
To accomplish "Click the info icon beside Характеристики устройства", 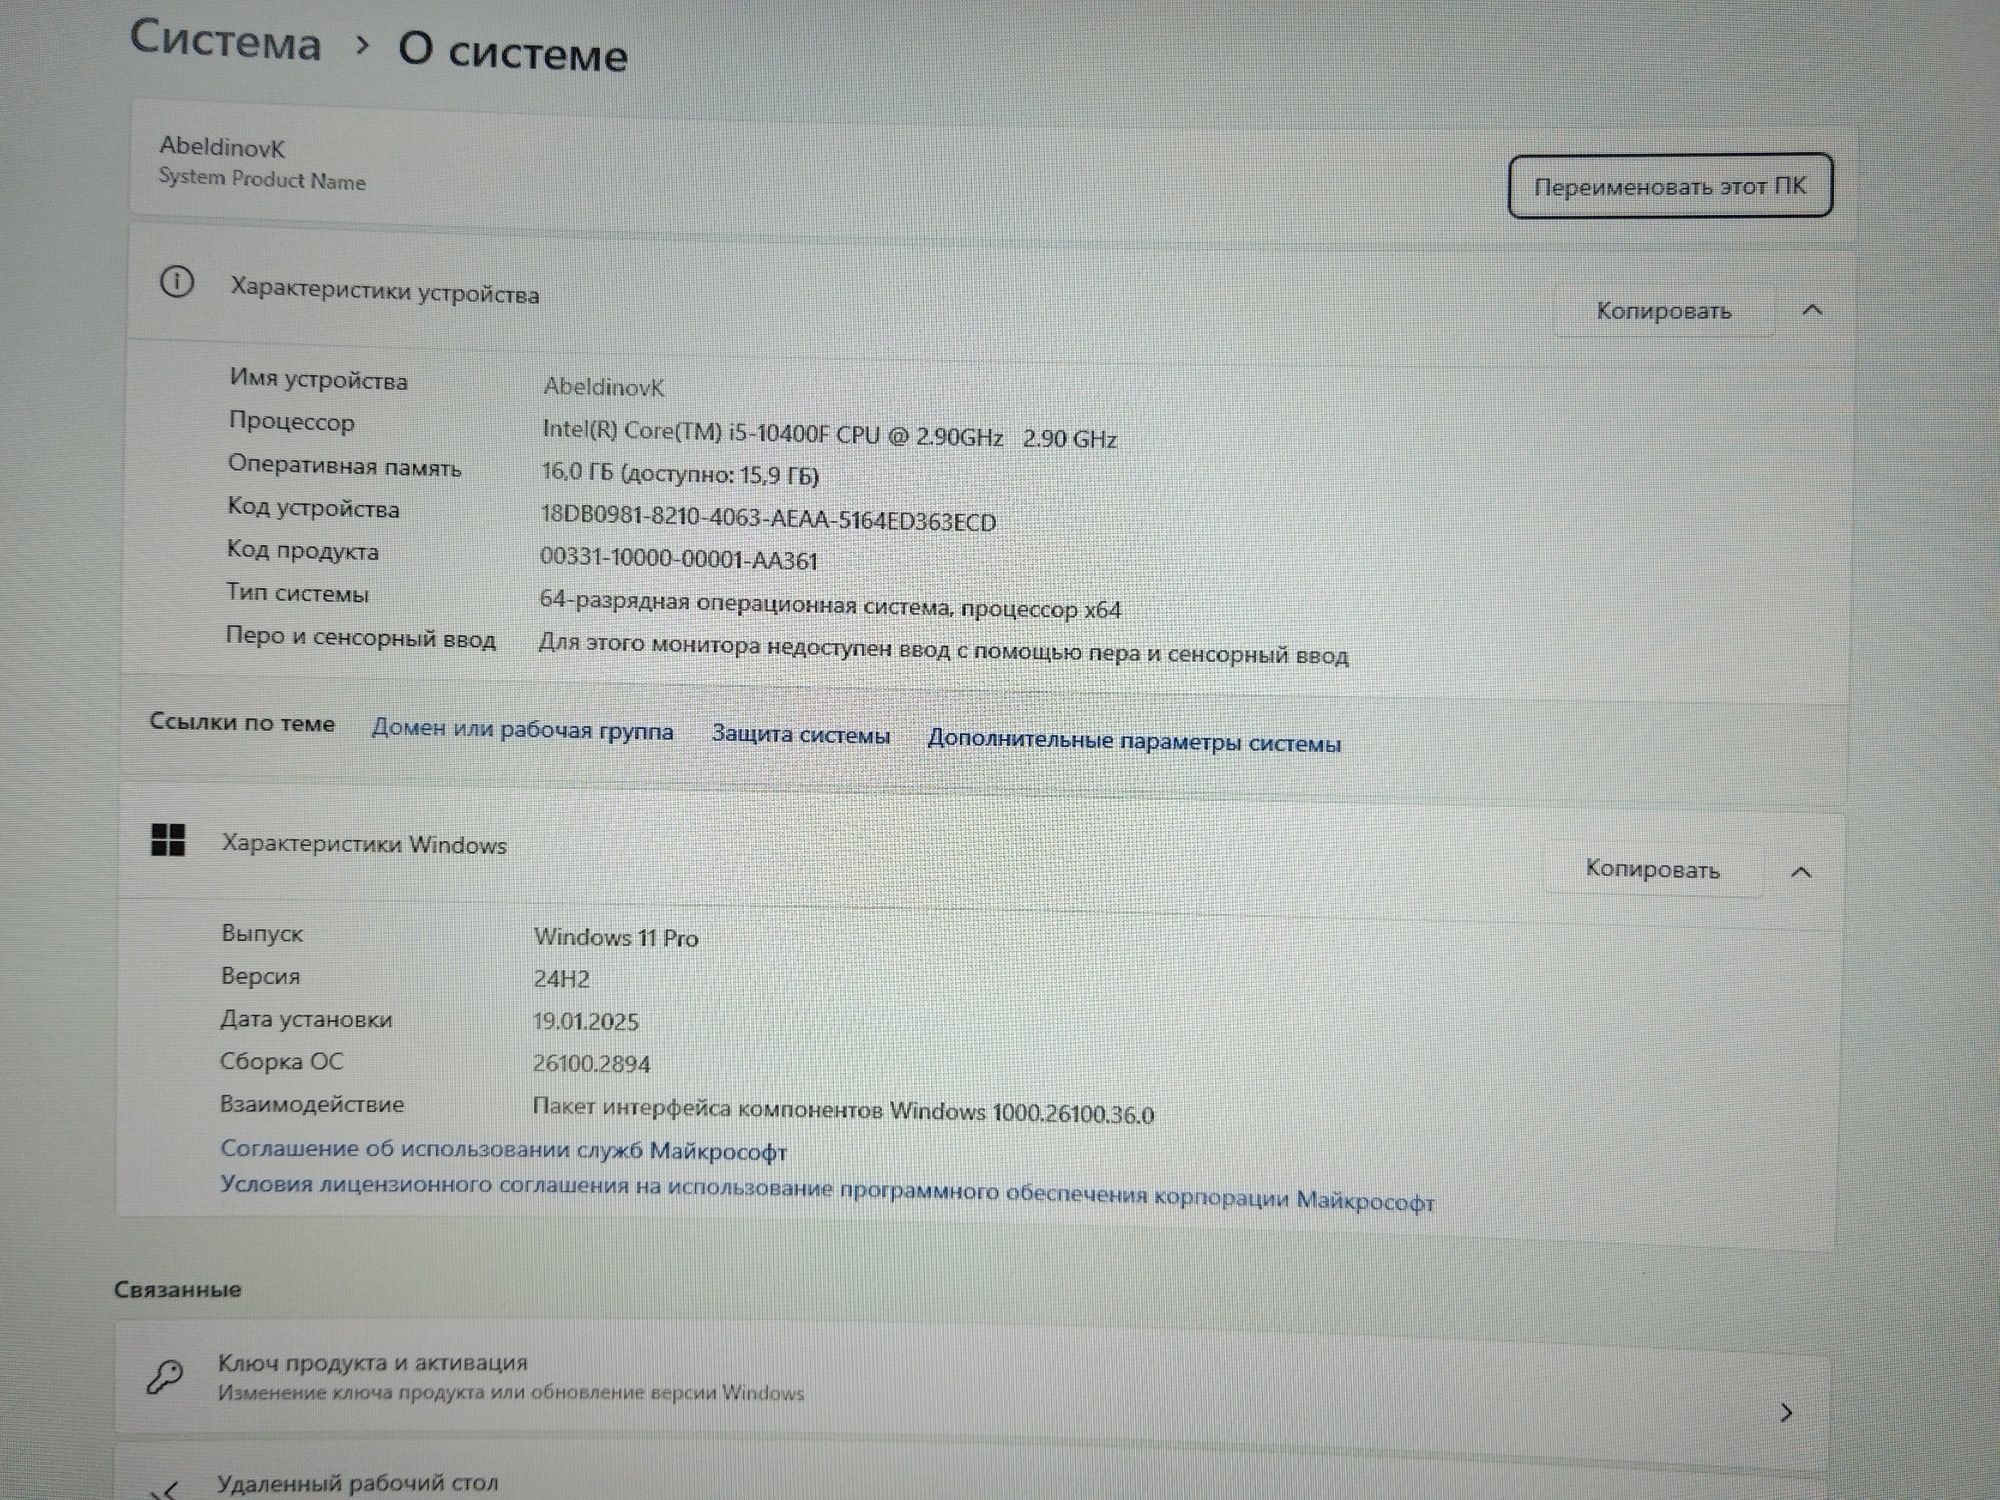I will tap(177, 282).
